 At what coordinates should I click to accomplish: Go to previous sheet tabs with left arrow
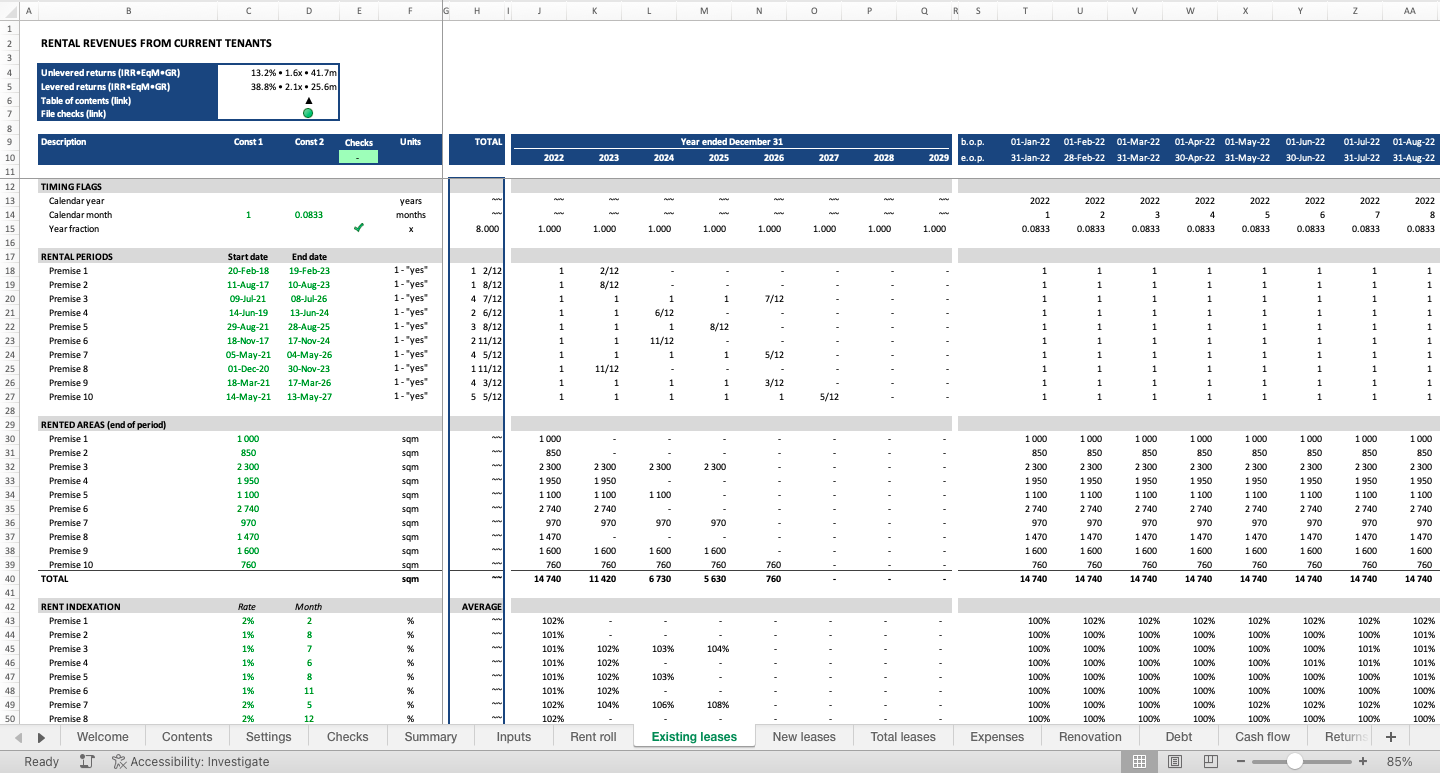19,737
